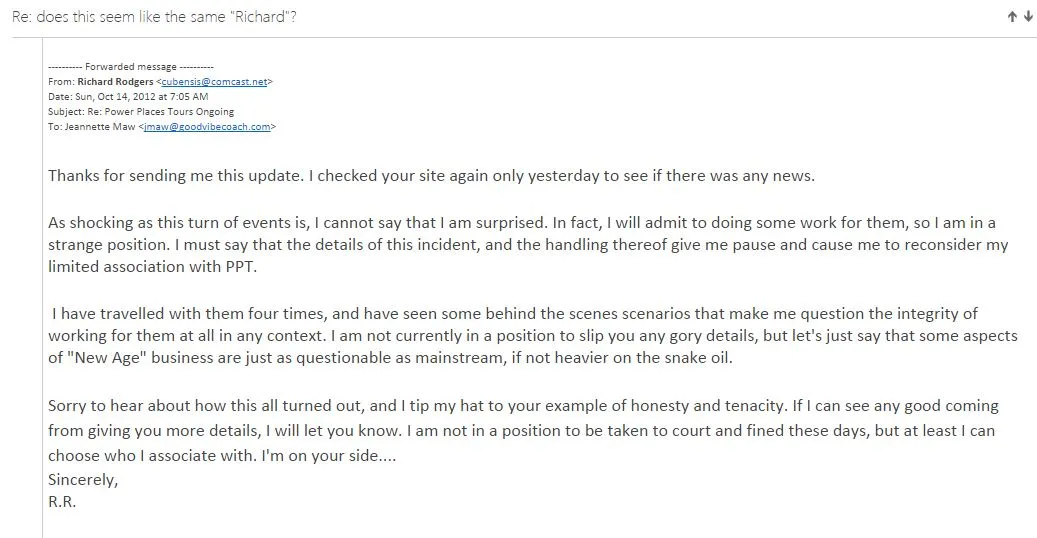Open the jmaw@goodvibecoach.com email link
Viewport: 1037px width, 538px height.
(x=207, y=126)
